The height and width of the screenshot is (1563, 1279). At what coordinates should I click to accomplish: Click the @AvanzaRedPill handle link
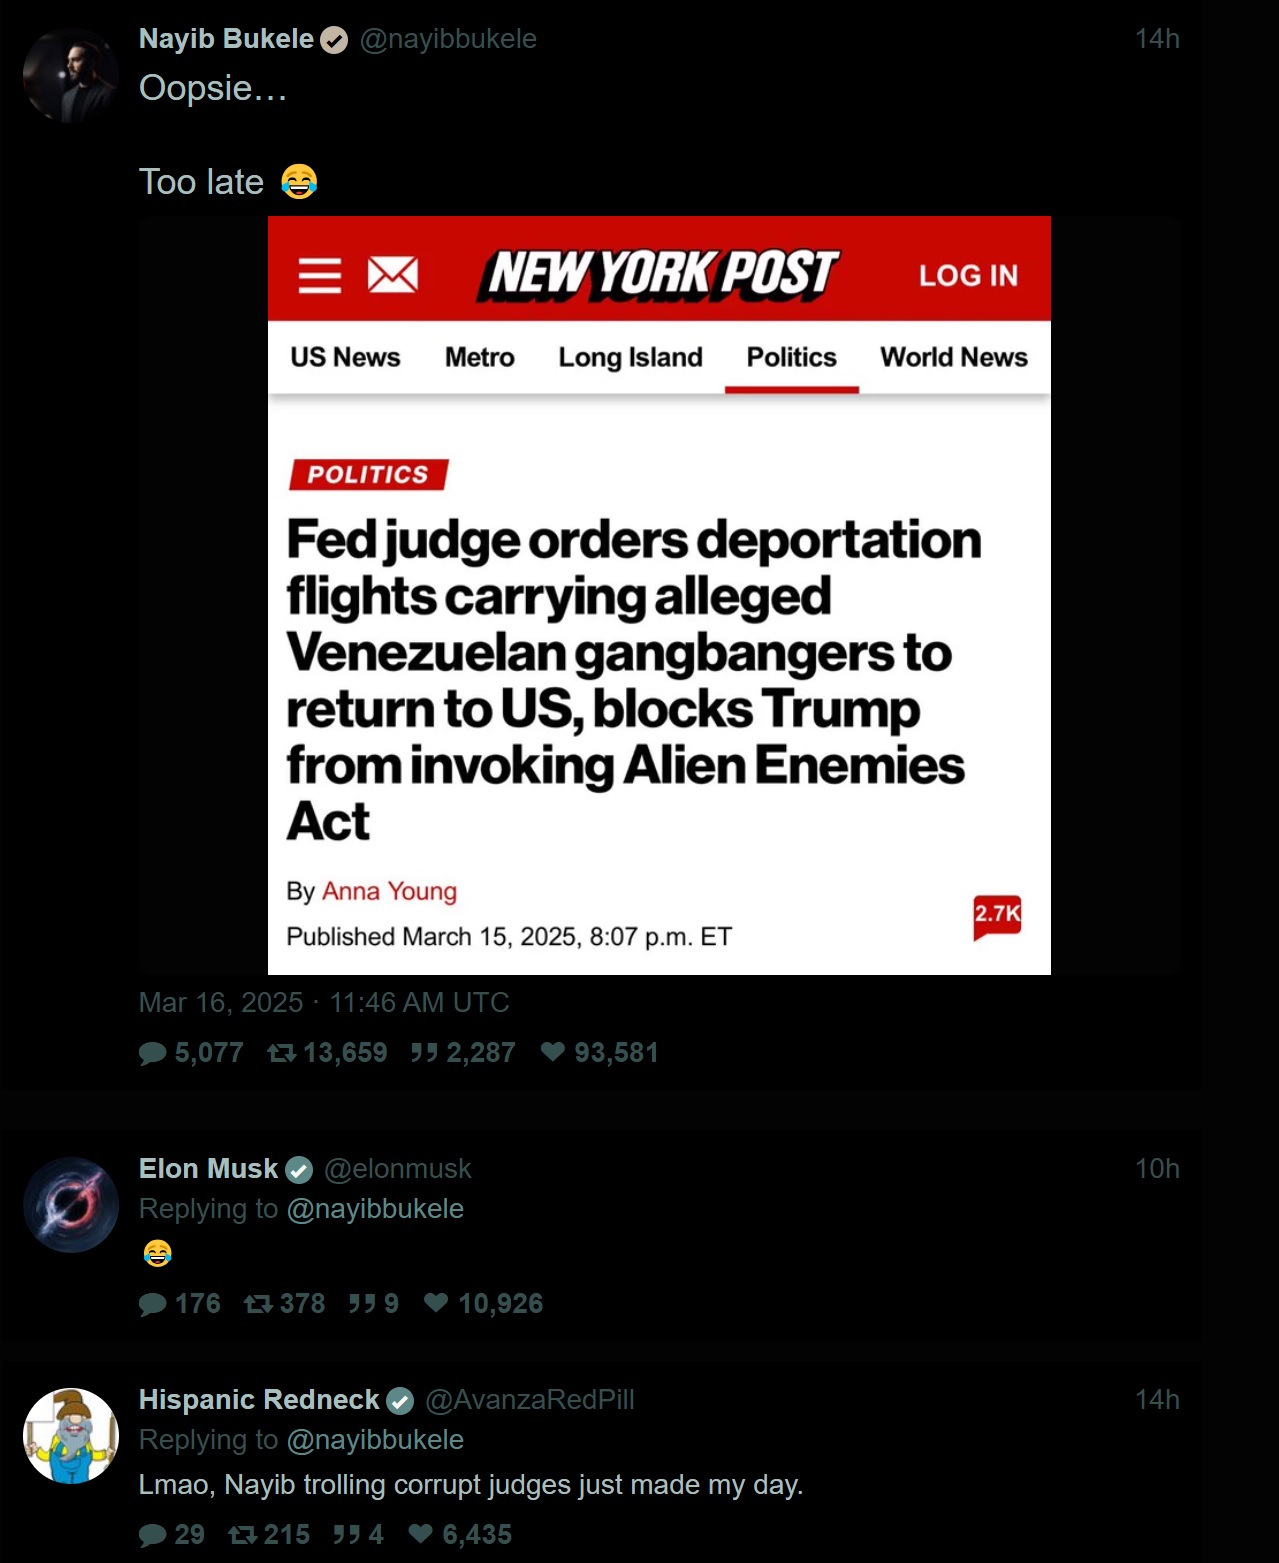tap(530, 1400)
